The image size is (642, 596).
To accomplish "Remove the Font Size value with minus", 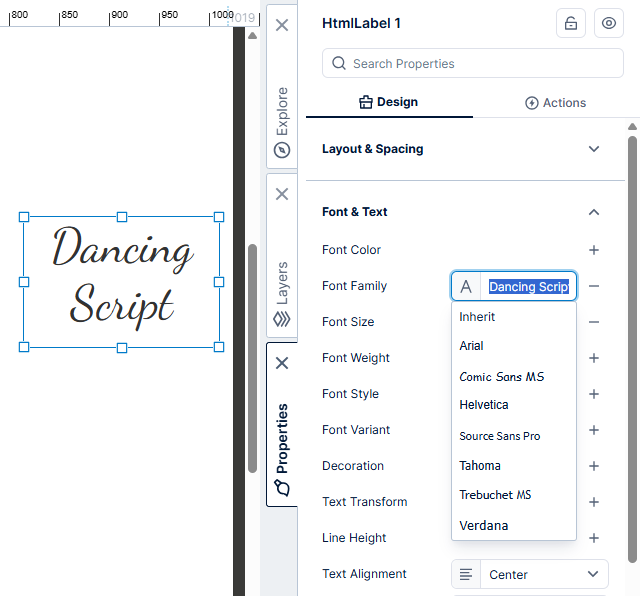I will (x=594, y=322).
